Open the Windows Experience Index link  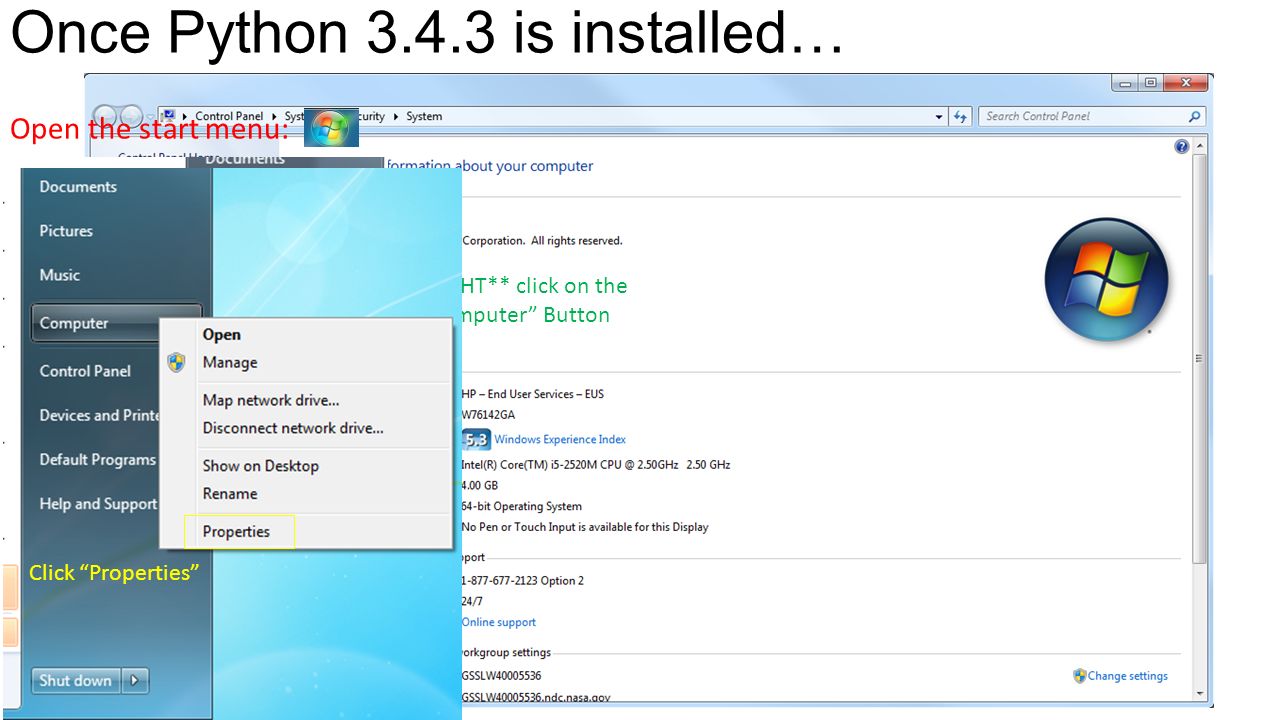(x=560, y=439)
